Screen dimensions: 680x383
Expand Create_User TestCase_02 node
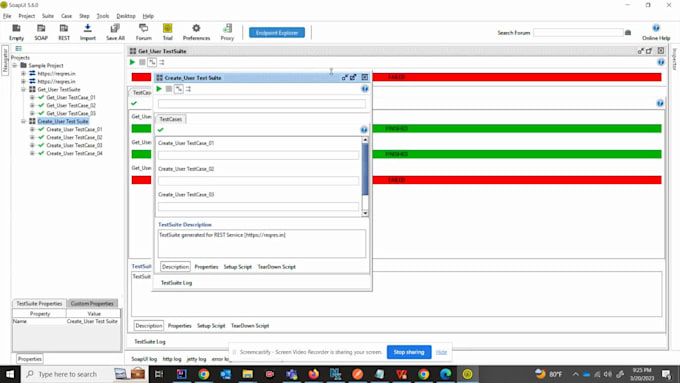[32, 137]
